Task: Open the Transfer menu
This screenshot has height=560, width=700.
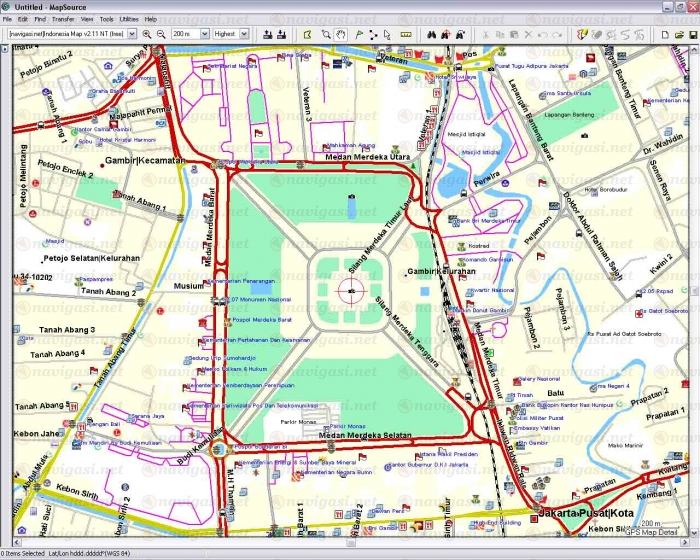Action: coord(63,19)
